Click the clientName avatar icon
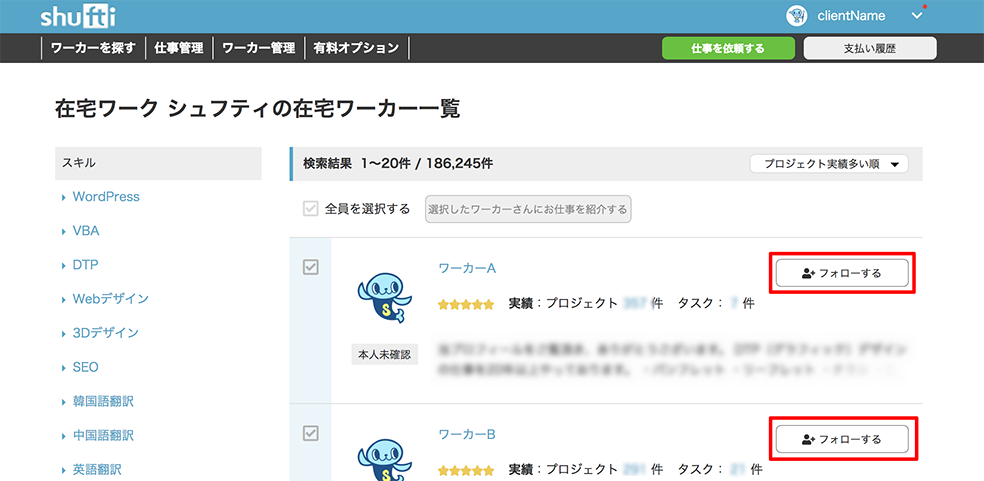The height and width of the screenshot is (481, 984). click(796, 16)
